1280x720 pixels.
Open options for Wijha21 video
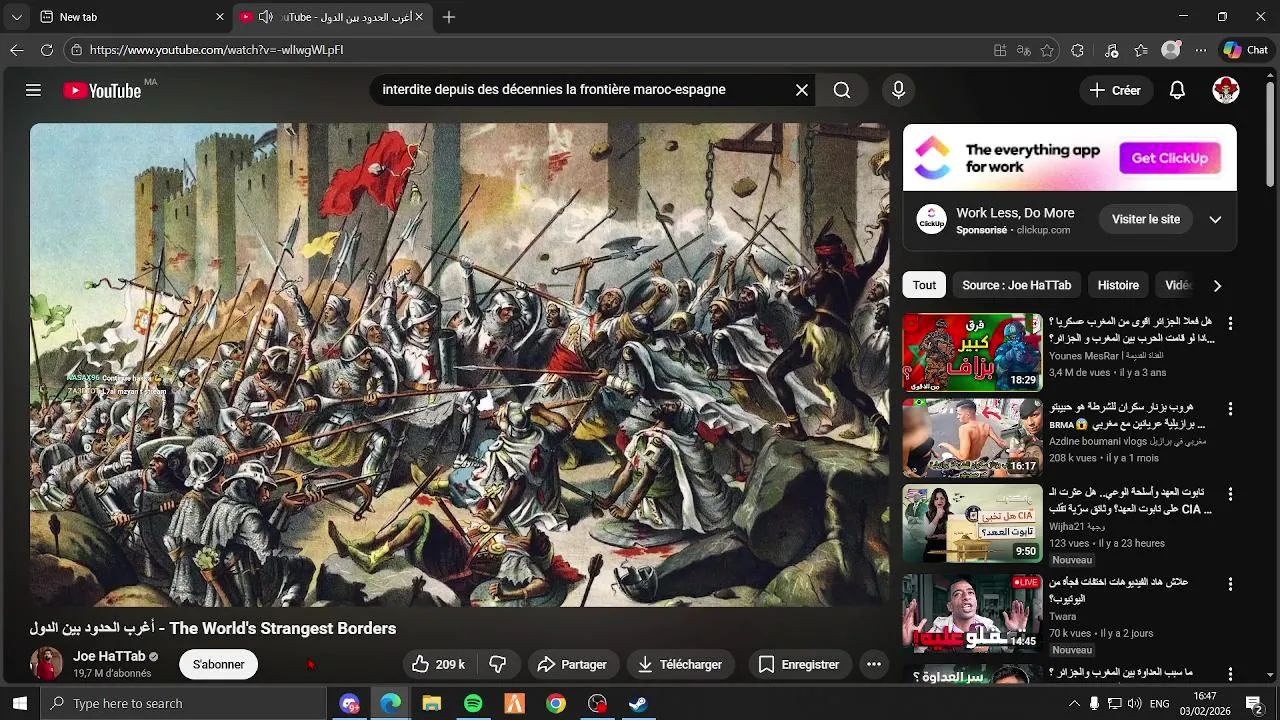coord(1230,495)
